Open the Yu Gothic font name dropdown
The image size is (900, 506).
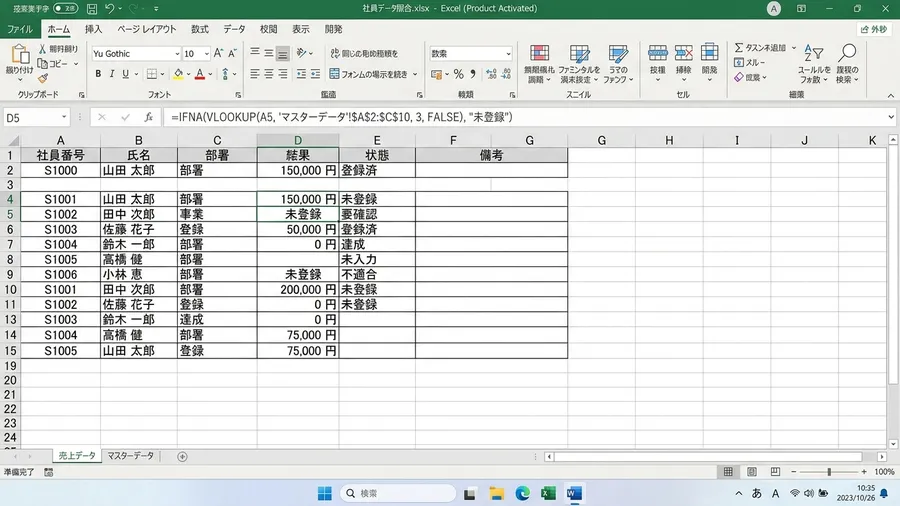point(177,53)
